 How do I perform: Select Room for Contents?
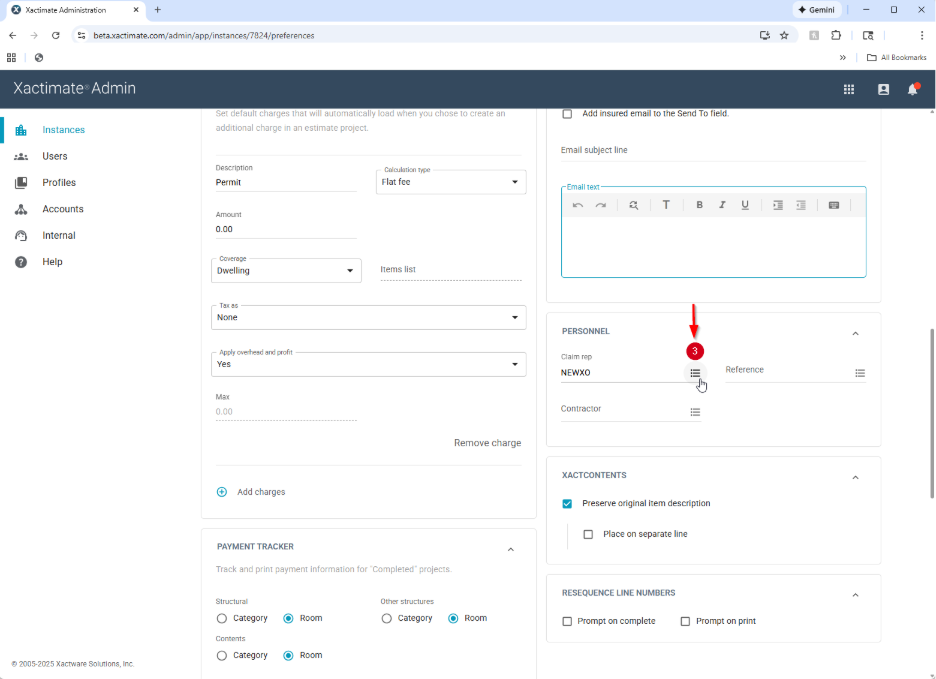pyautogui.click(x=288, y=655)
